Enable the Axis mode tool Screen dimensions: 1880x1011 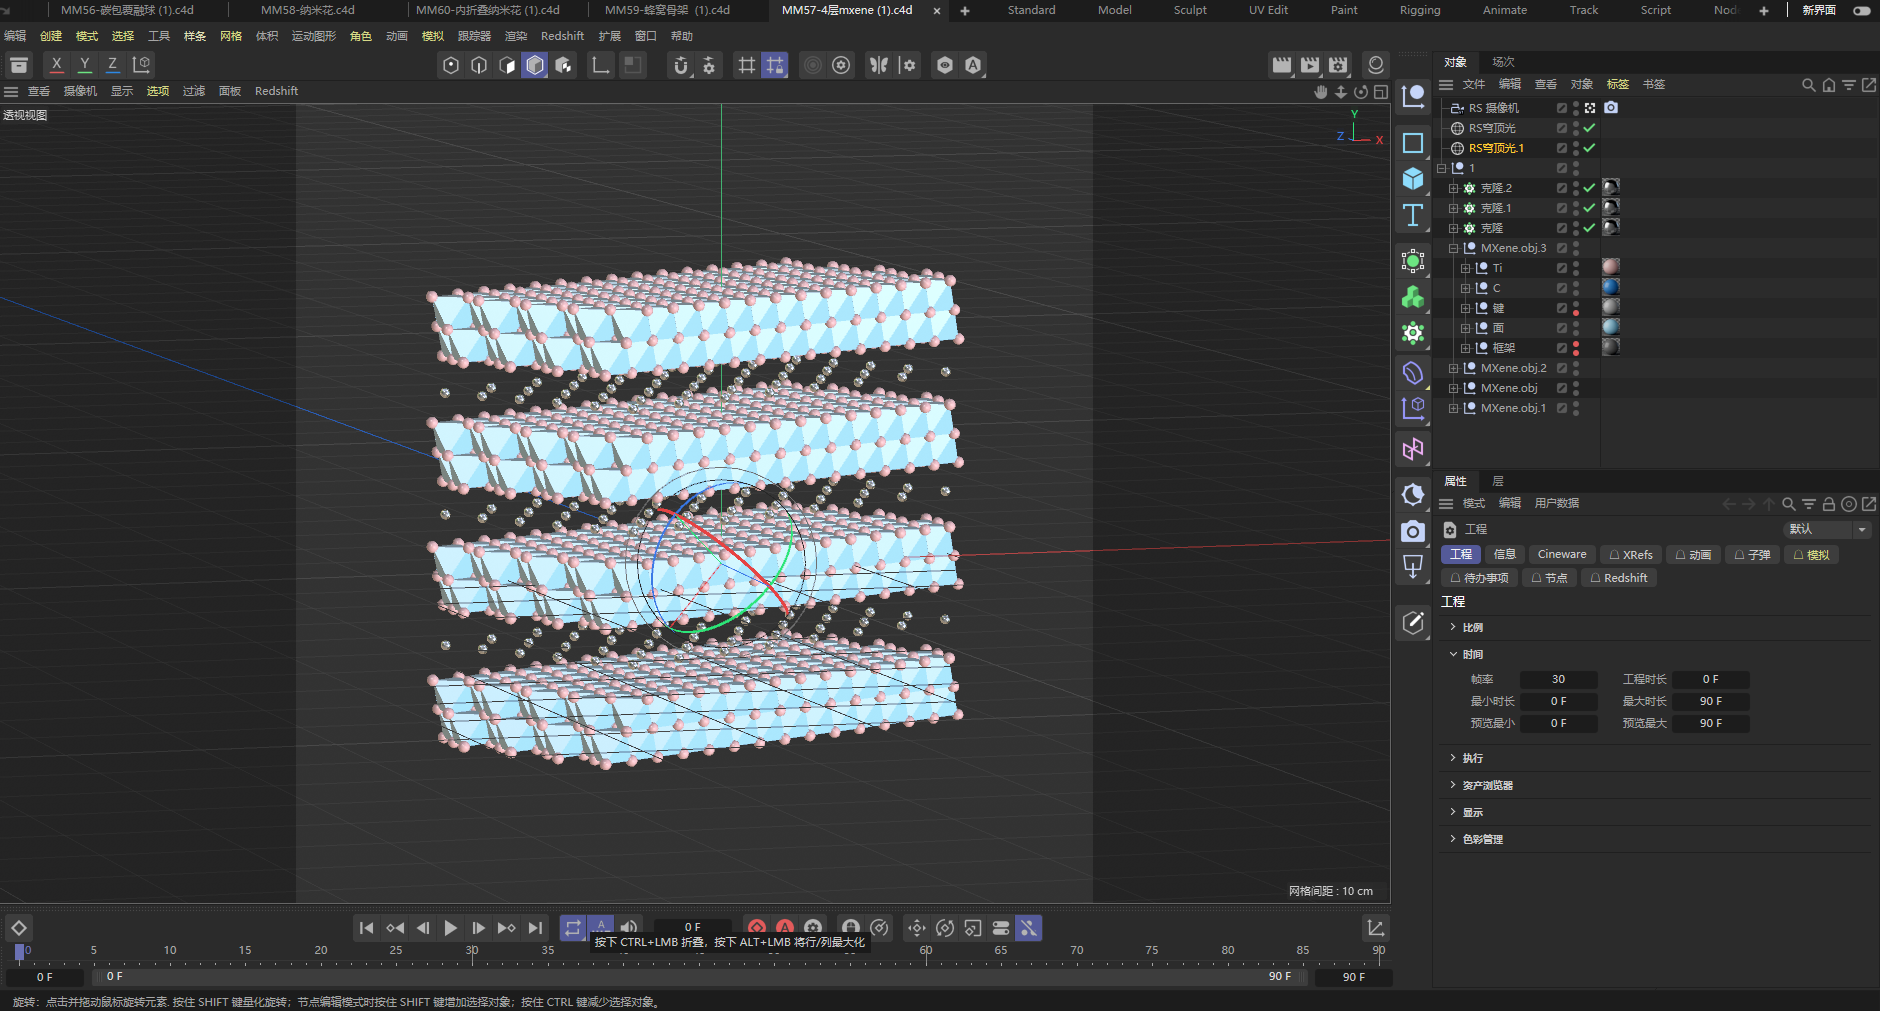point(601,65)
